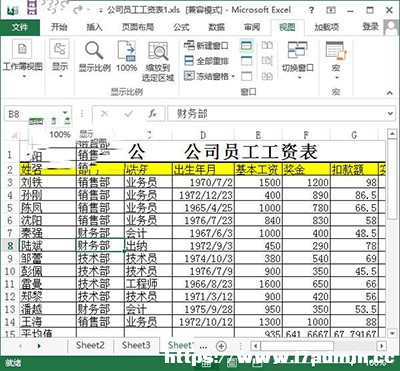Click the 基本工资 header cell
Image resolution: width=400 pixels, height=371 pixels.
click(x=258, y=170)
